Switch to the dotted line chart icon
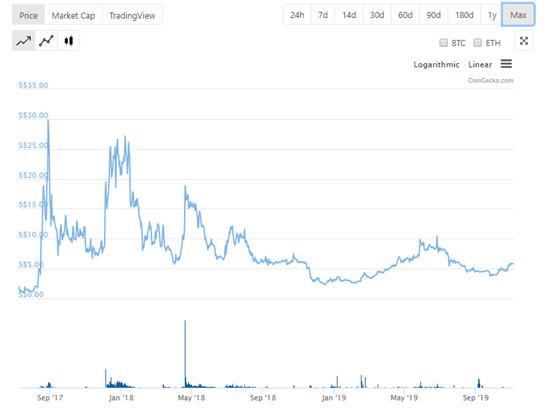Viewport: 547px width, 413px height. point(46,41)
